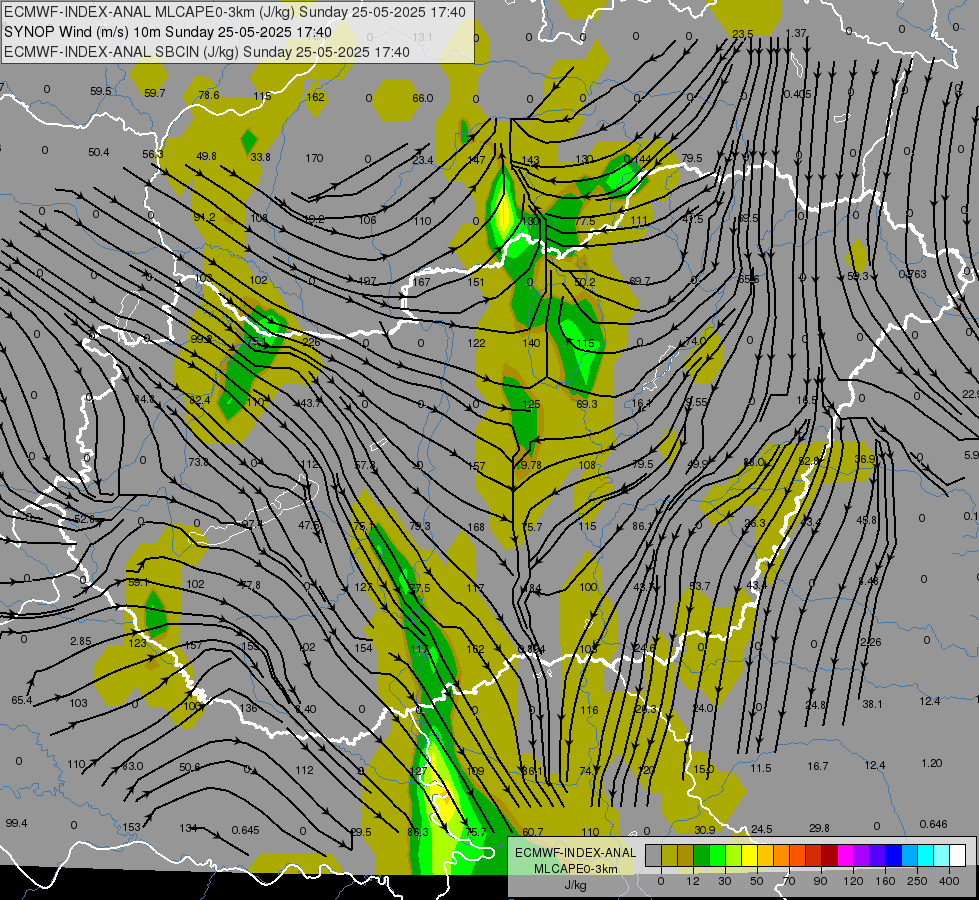Click the map value '0.405'
The height and width of the screenshot is (900, 979).
point(797,94)
